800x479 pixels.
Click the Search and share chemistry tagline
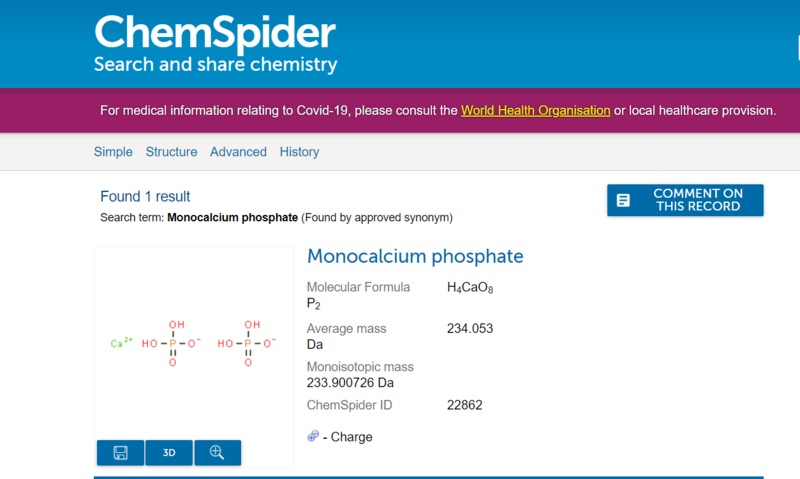click(x=215, y=66)
